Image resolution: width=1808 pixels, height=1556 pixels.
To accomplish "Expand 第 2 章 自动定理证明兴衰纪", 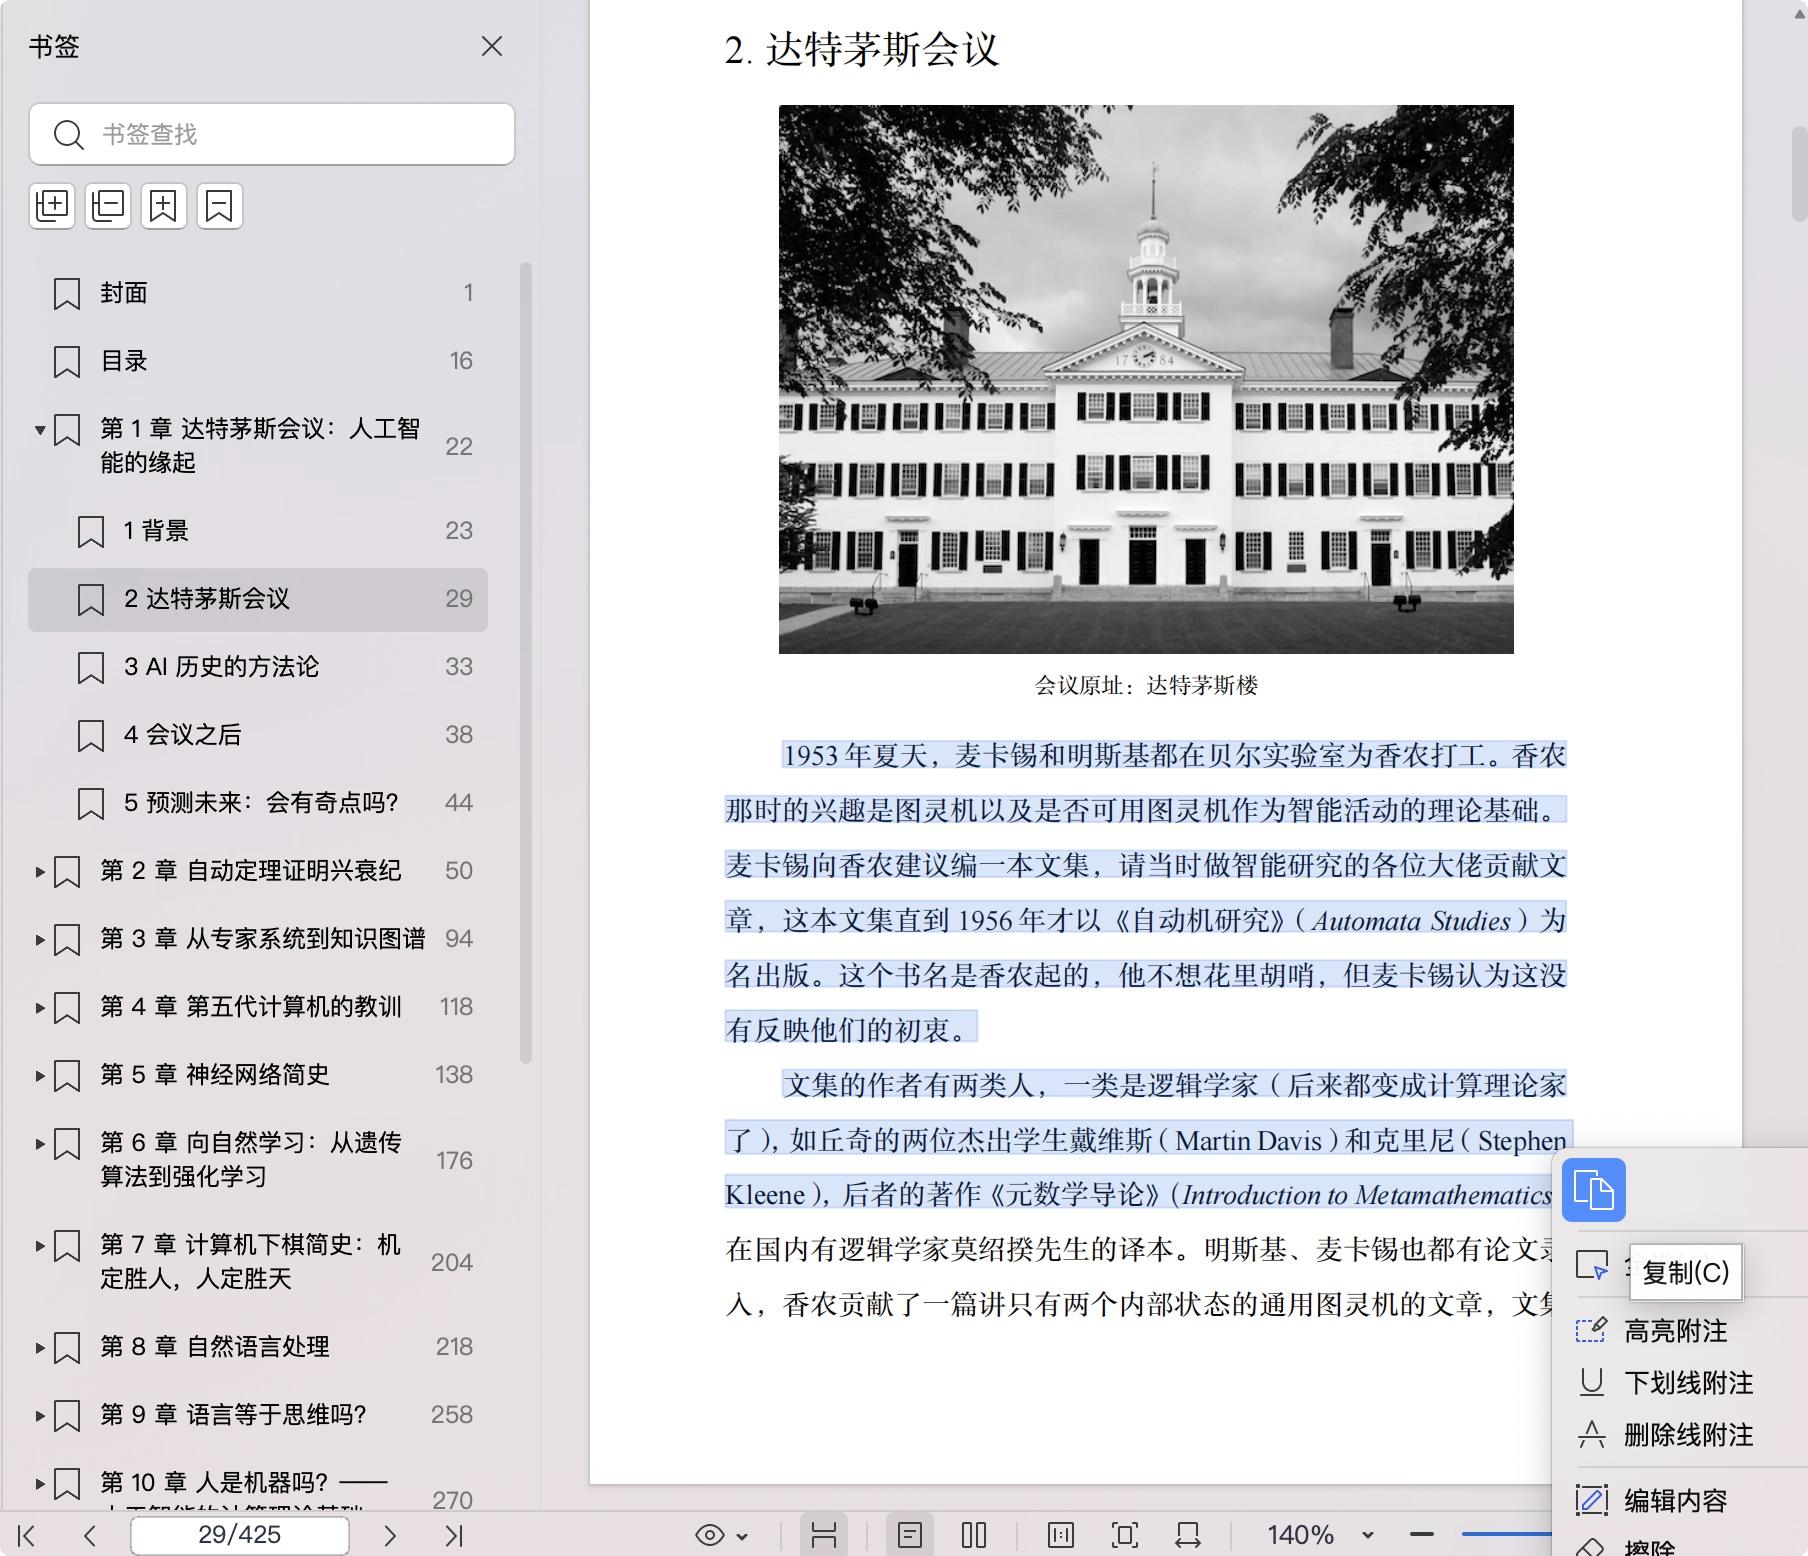I will point(40,871).
